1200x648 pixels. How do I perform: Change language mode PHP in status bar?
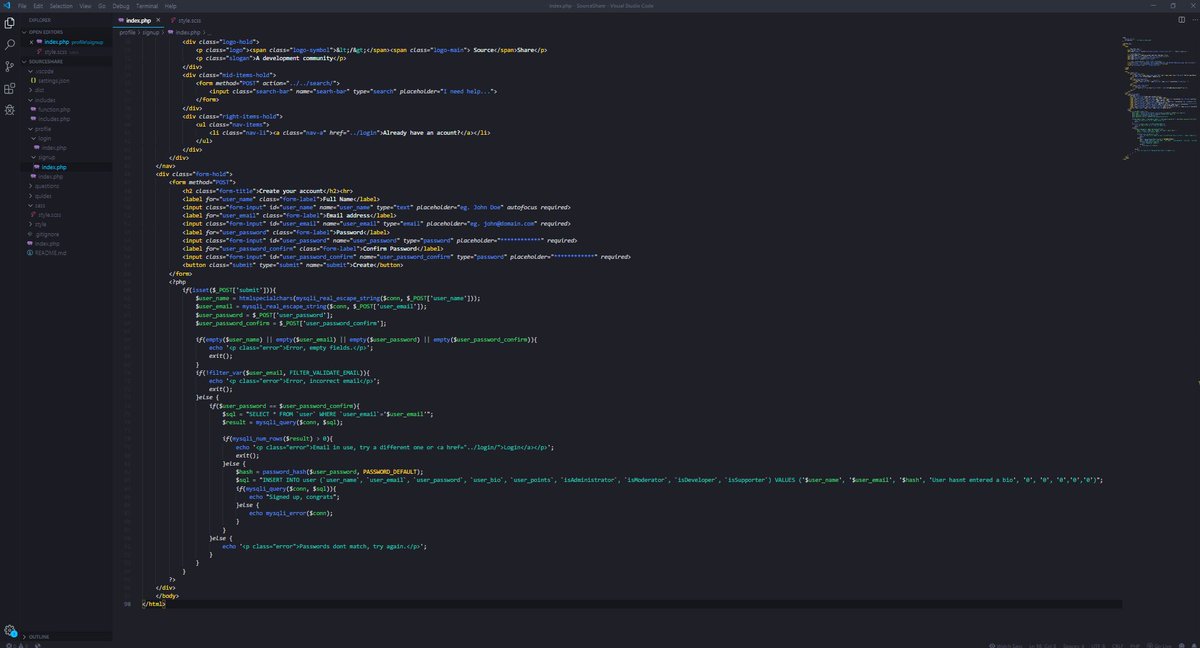(x=1134, y=645)
